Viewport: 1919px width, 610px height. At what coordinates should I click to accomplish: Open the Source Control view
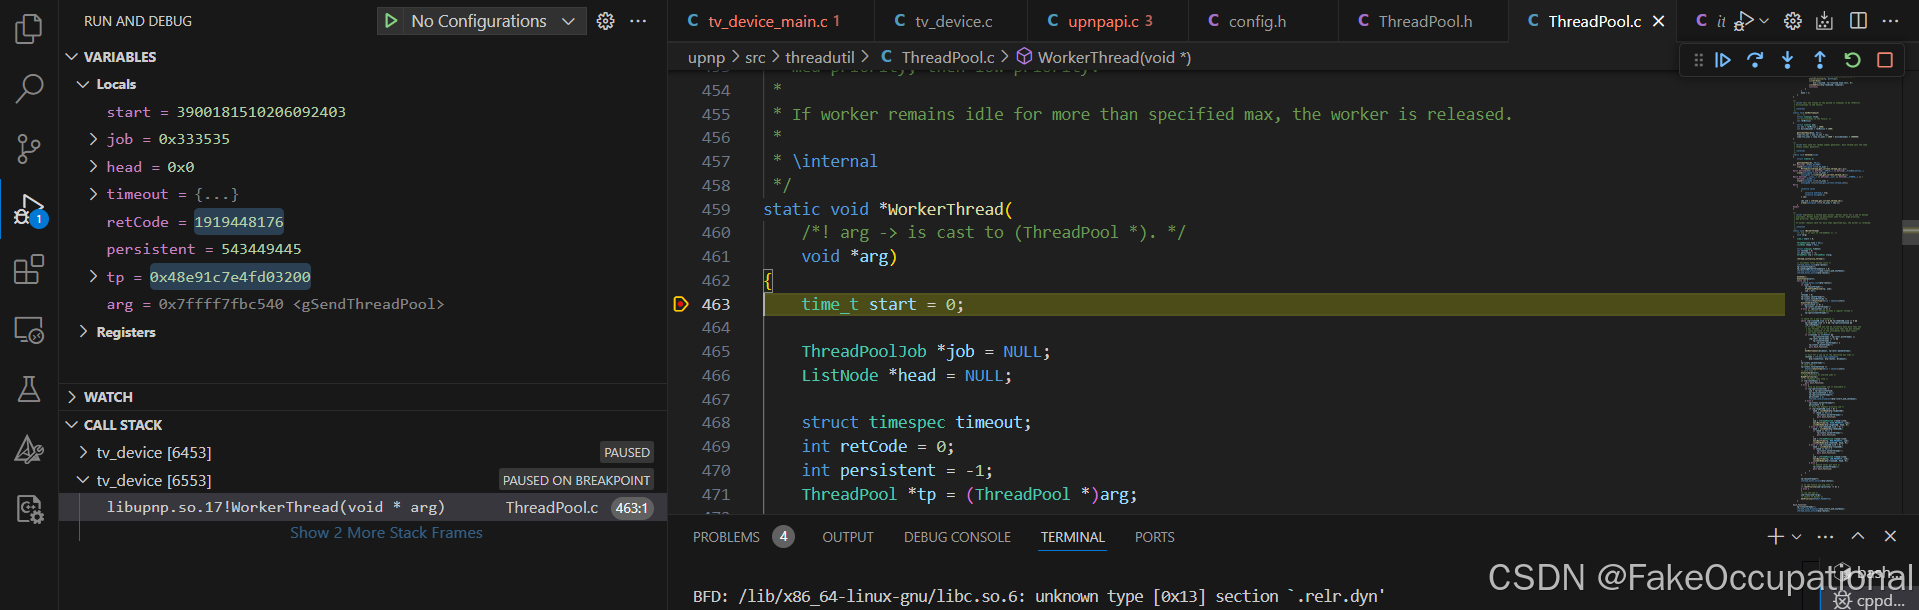tap(29, 149)
